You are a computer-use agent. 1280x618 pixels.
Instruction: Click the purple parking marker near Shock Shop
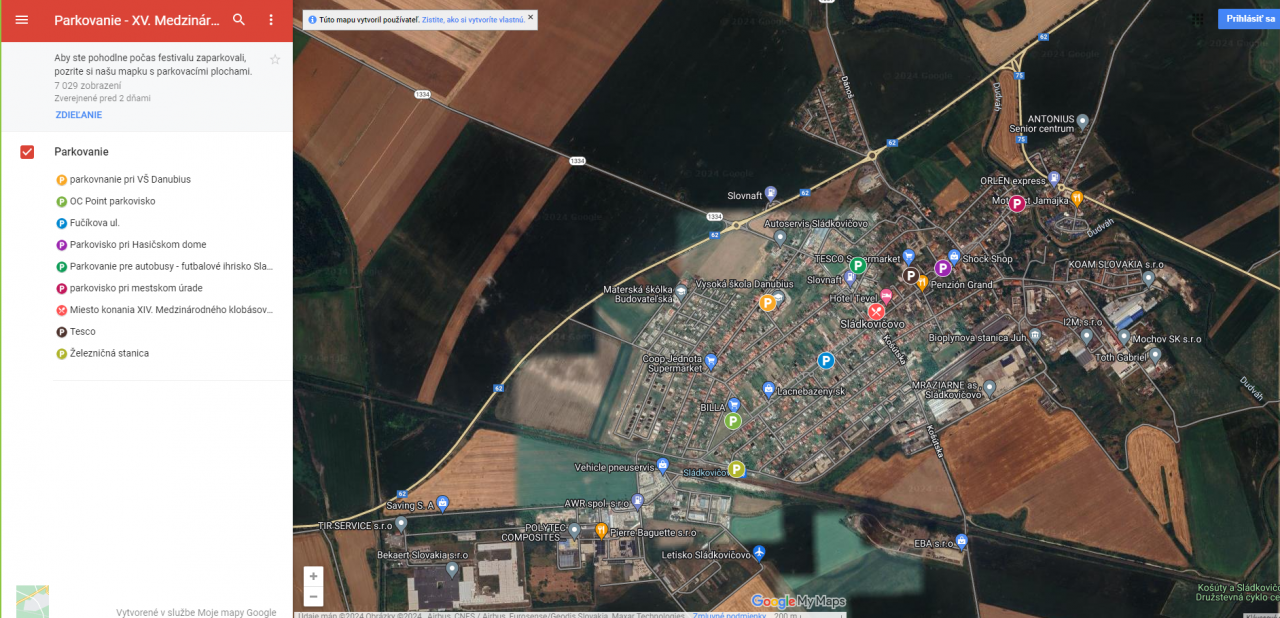[x=942, y=268]
